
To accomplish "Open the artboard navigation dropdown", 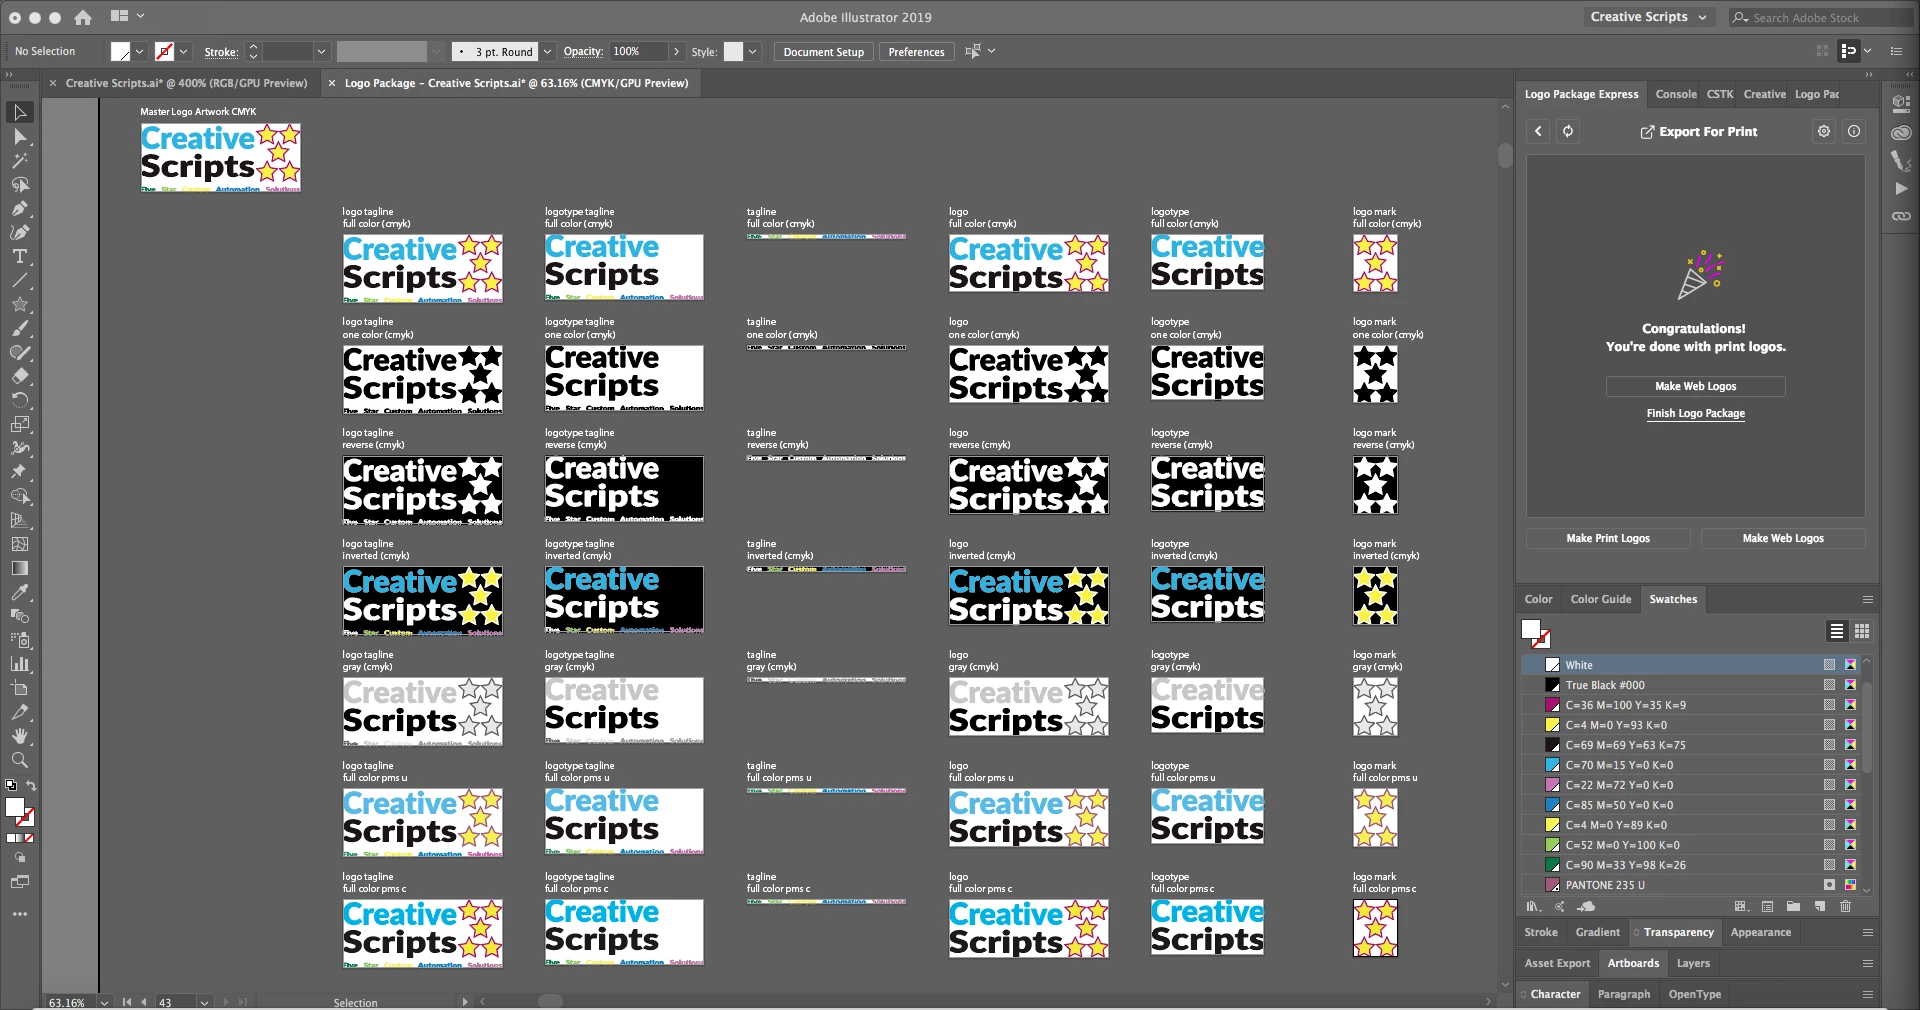I will point(204,1002).
